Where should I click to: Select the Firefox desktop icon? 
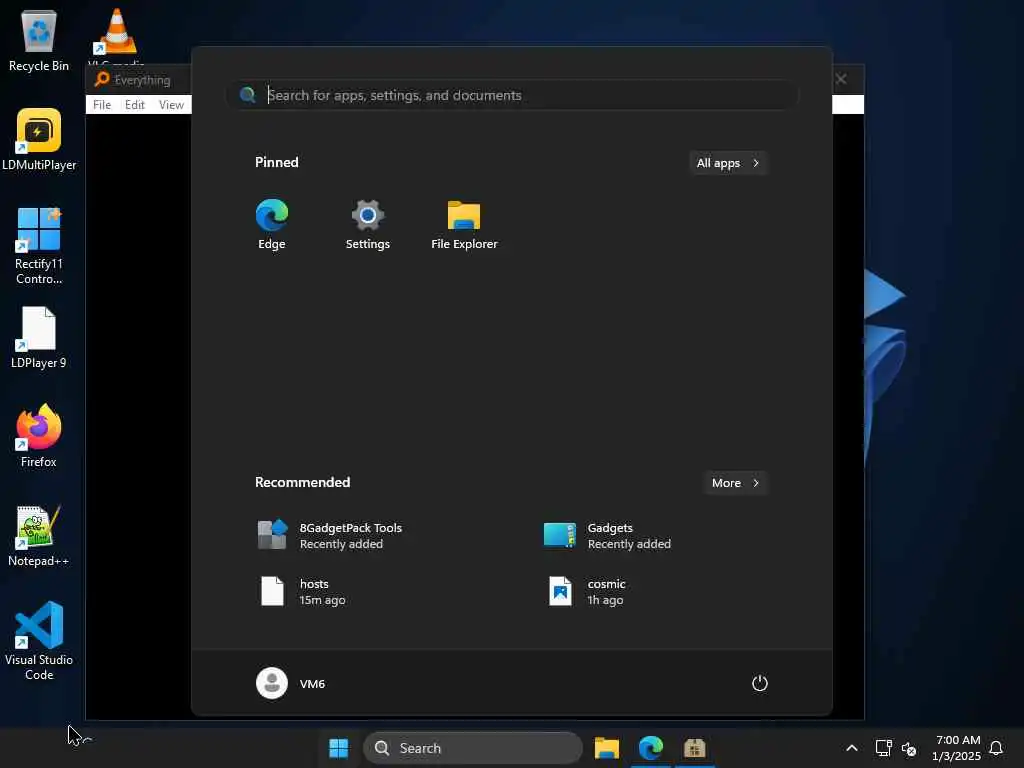pyautogui.click(x=39, y=436)
